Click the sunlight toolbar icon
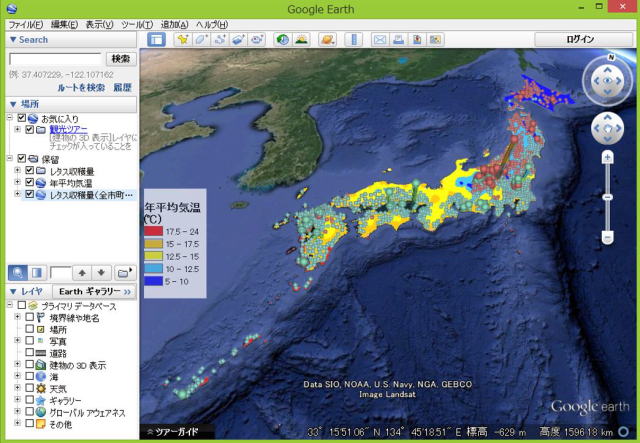 click(304, 40)
